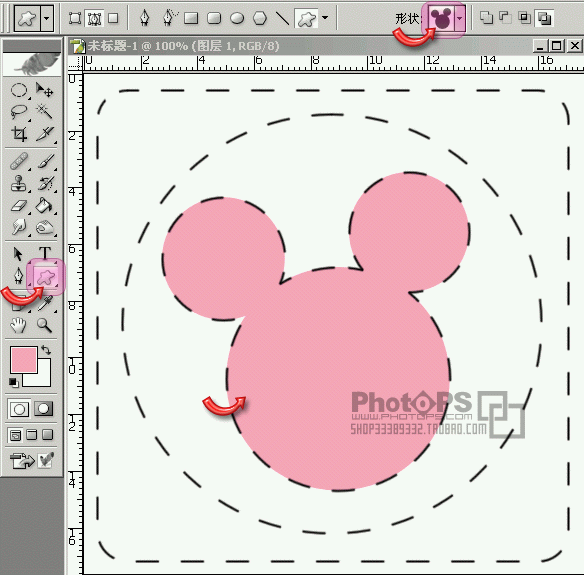Select the Eraser tool
584x575 pixels.
click(19, 206)
